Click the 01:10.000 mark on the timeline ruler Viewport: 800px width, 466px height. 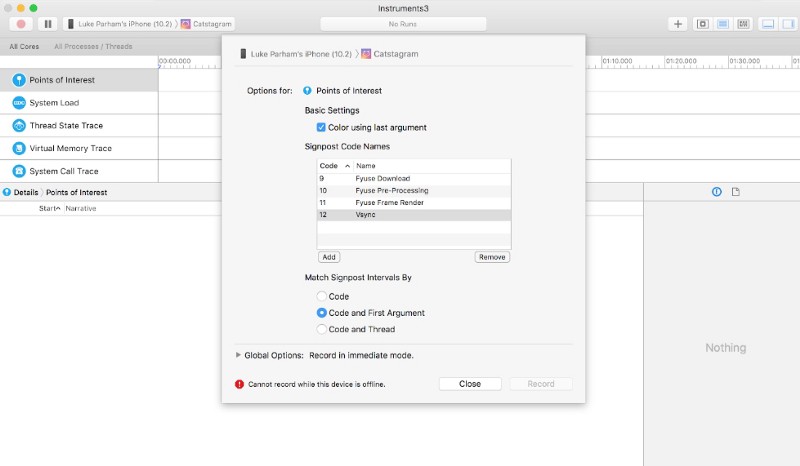tap(617, 61)
